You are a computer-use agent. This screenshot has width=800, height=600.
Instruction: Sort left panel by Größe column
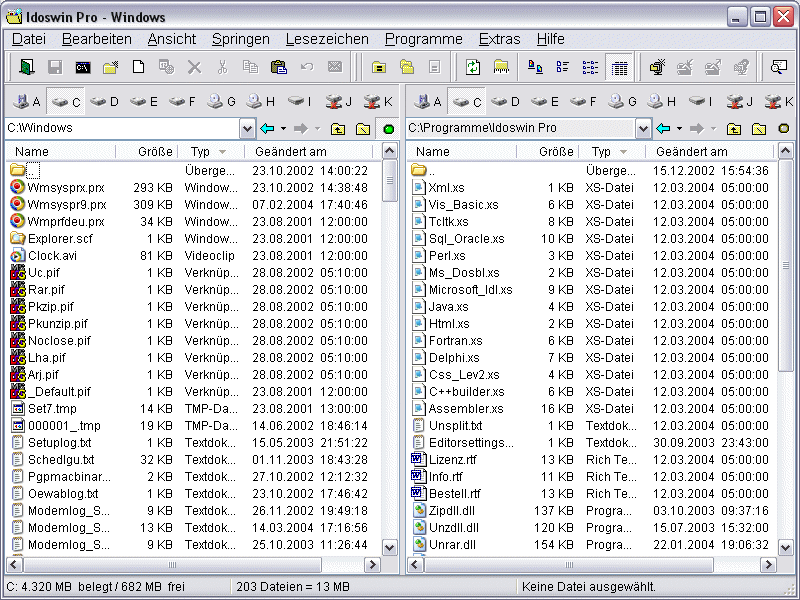147,152
